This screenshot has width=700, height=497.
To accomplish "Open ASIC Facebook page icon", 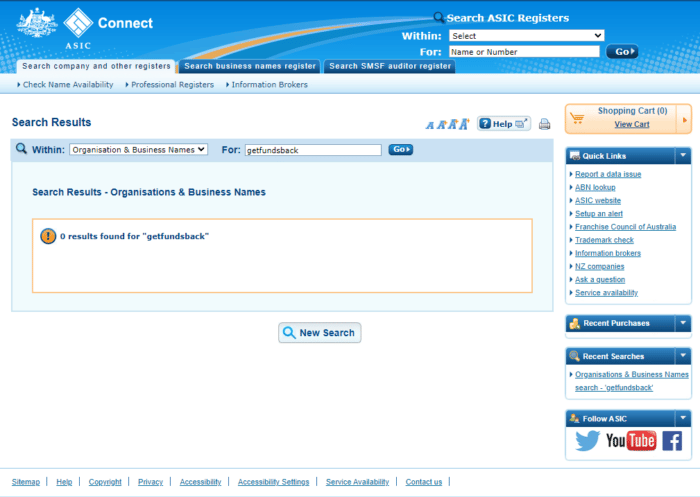I will (672, 441).
